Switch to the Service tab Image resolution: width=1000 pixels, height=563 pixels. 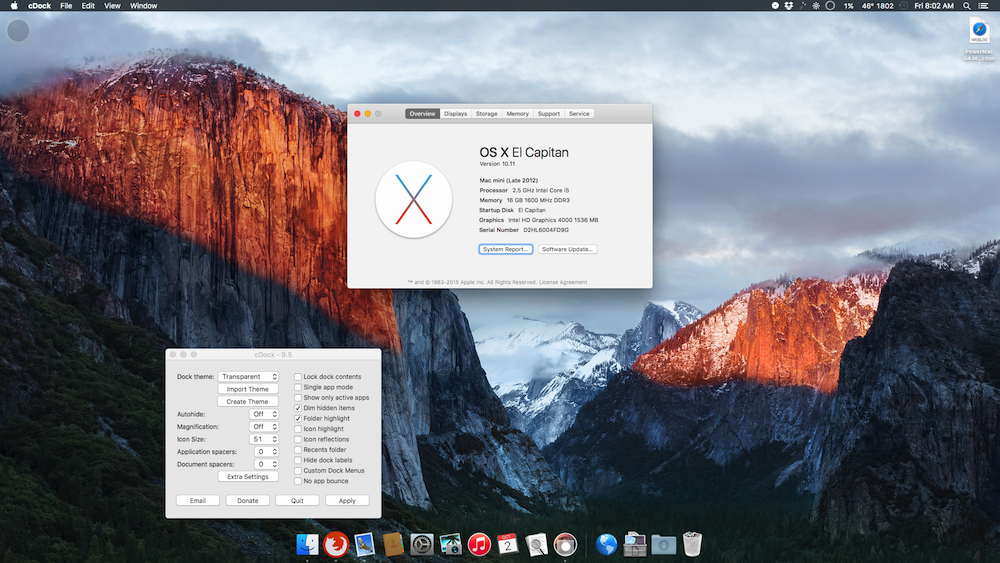pyautogui.click(x=579, y=113)
